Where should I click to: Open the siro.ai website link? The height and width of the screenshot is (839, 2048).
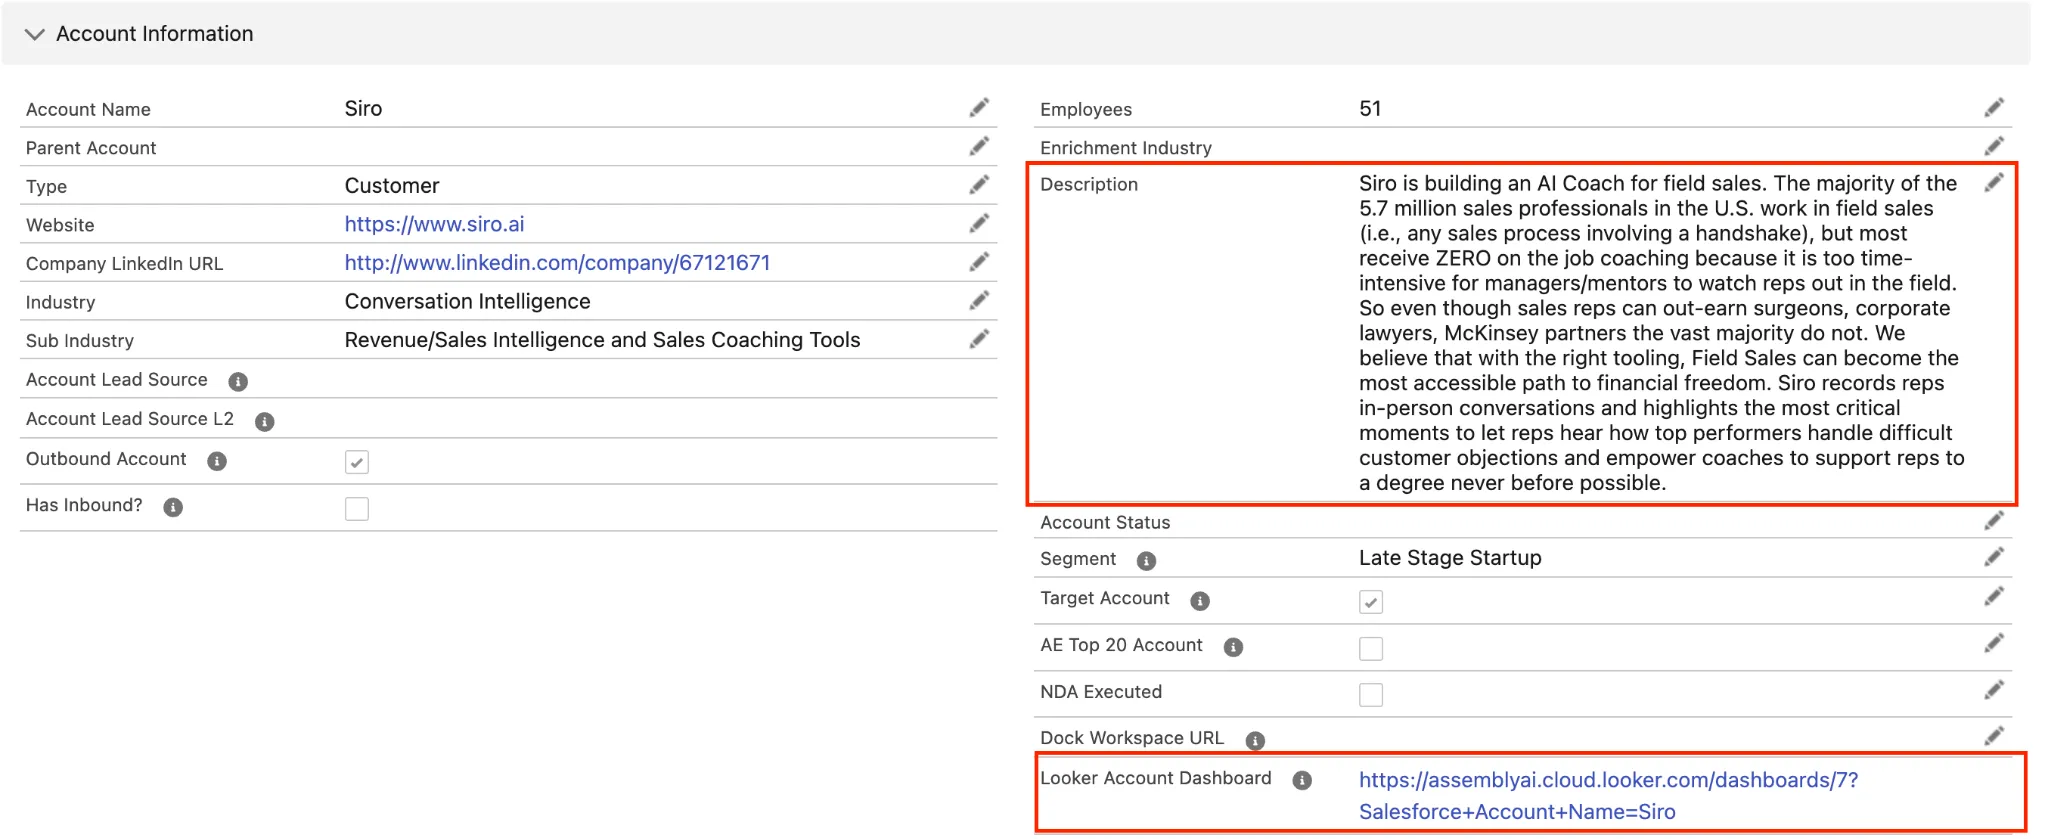(434, 225)
